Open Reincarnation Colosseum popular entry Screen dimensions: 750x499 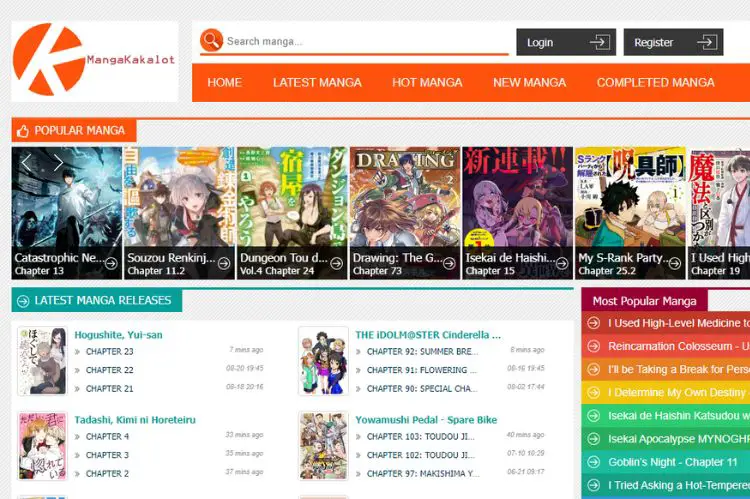(666, 346)
